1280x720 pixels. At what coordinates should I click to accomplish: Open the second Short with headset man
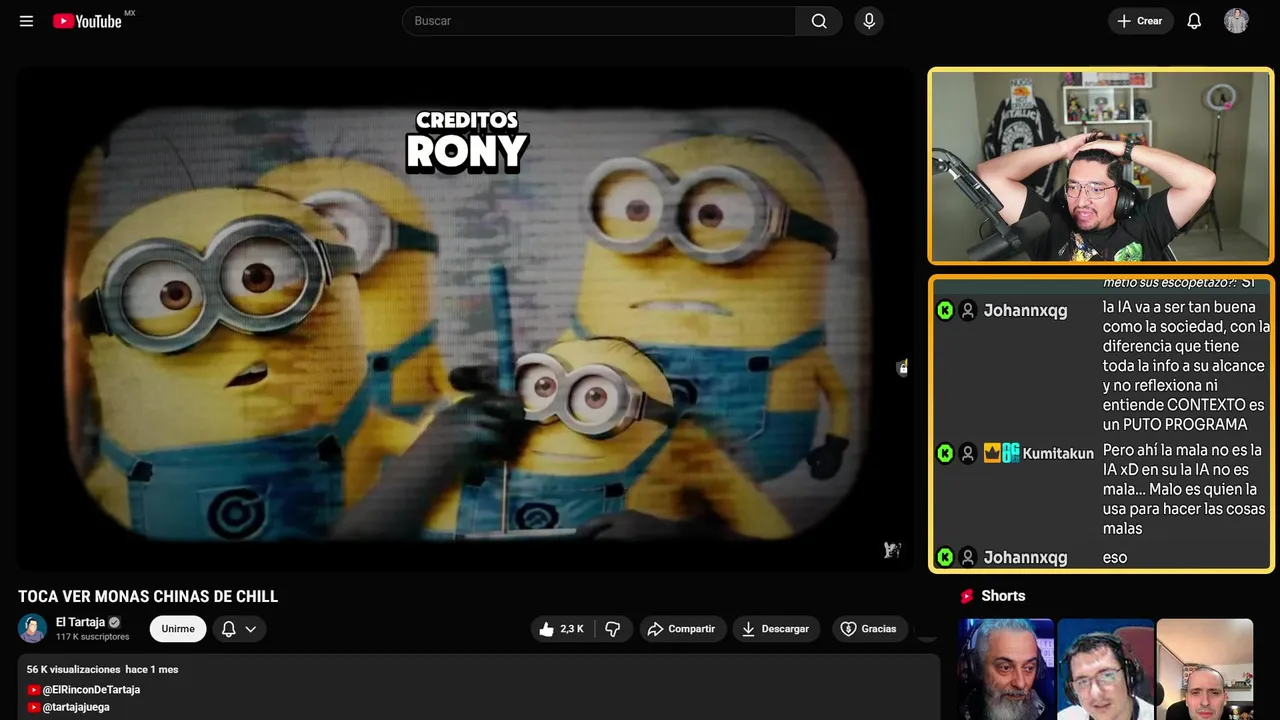tap(1105, 669)
